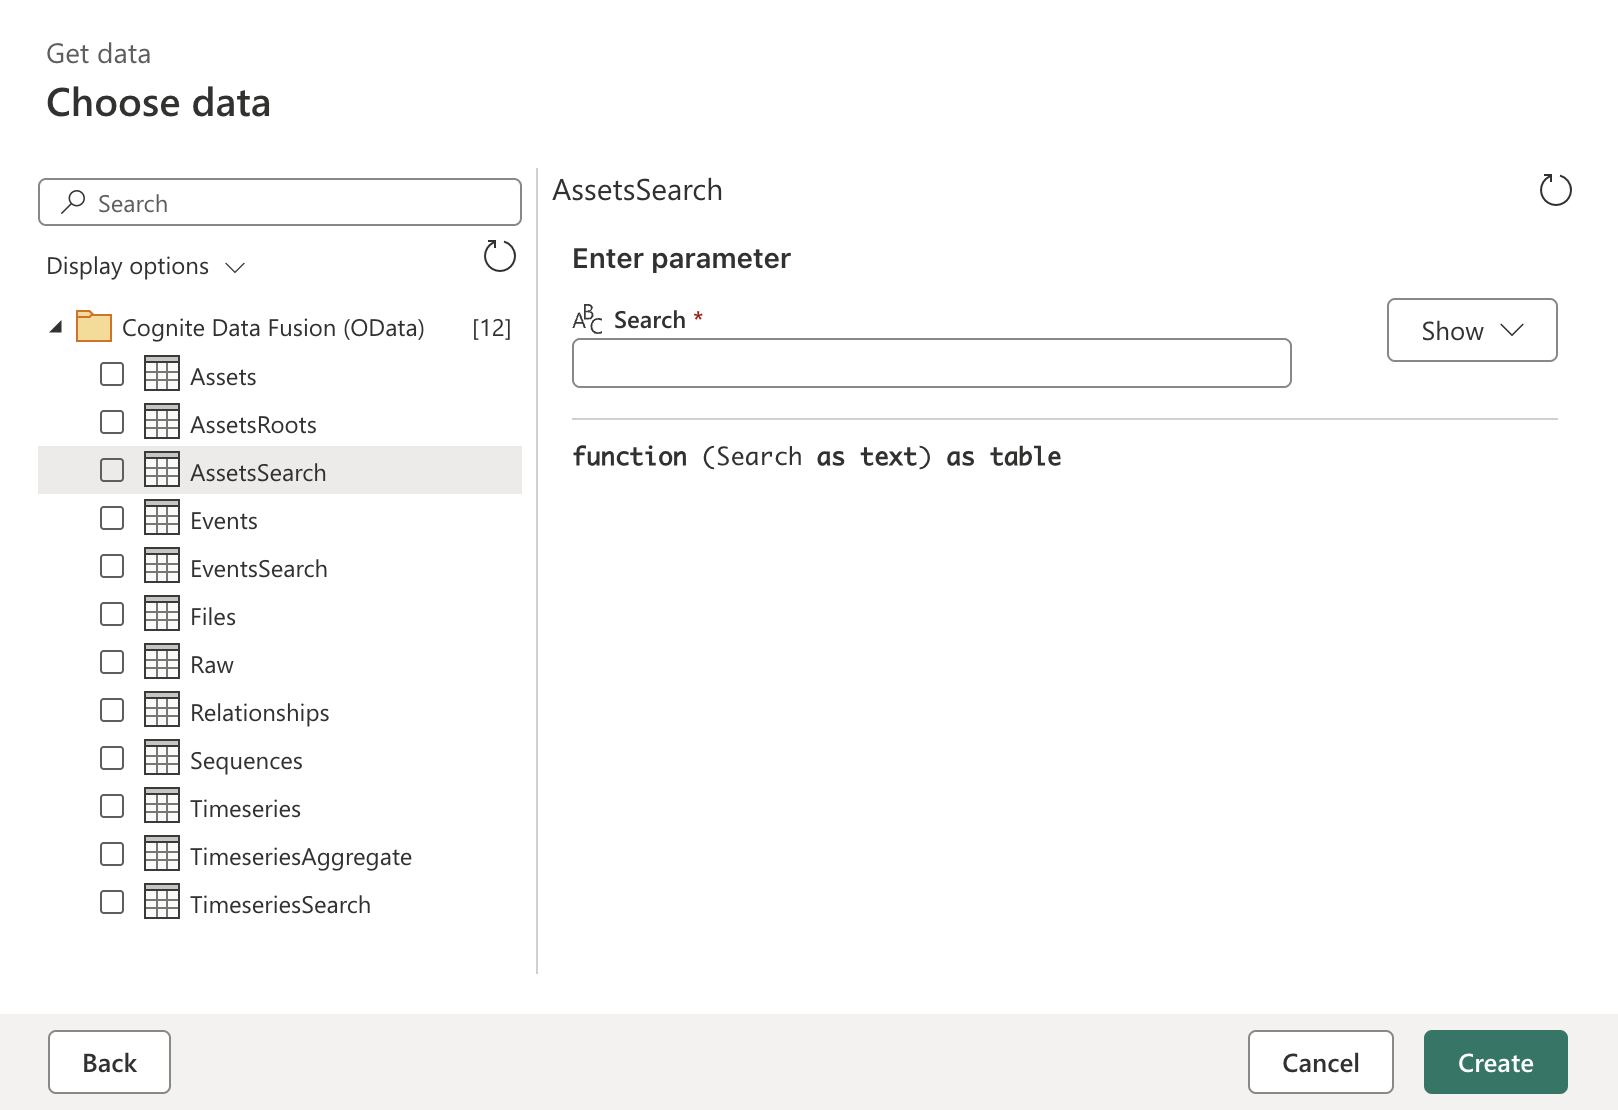Refresh the navigator tree list
This screenshot has height=1110, width=1618.
(x=499, y=257)
